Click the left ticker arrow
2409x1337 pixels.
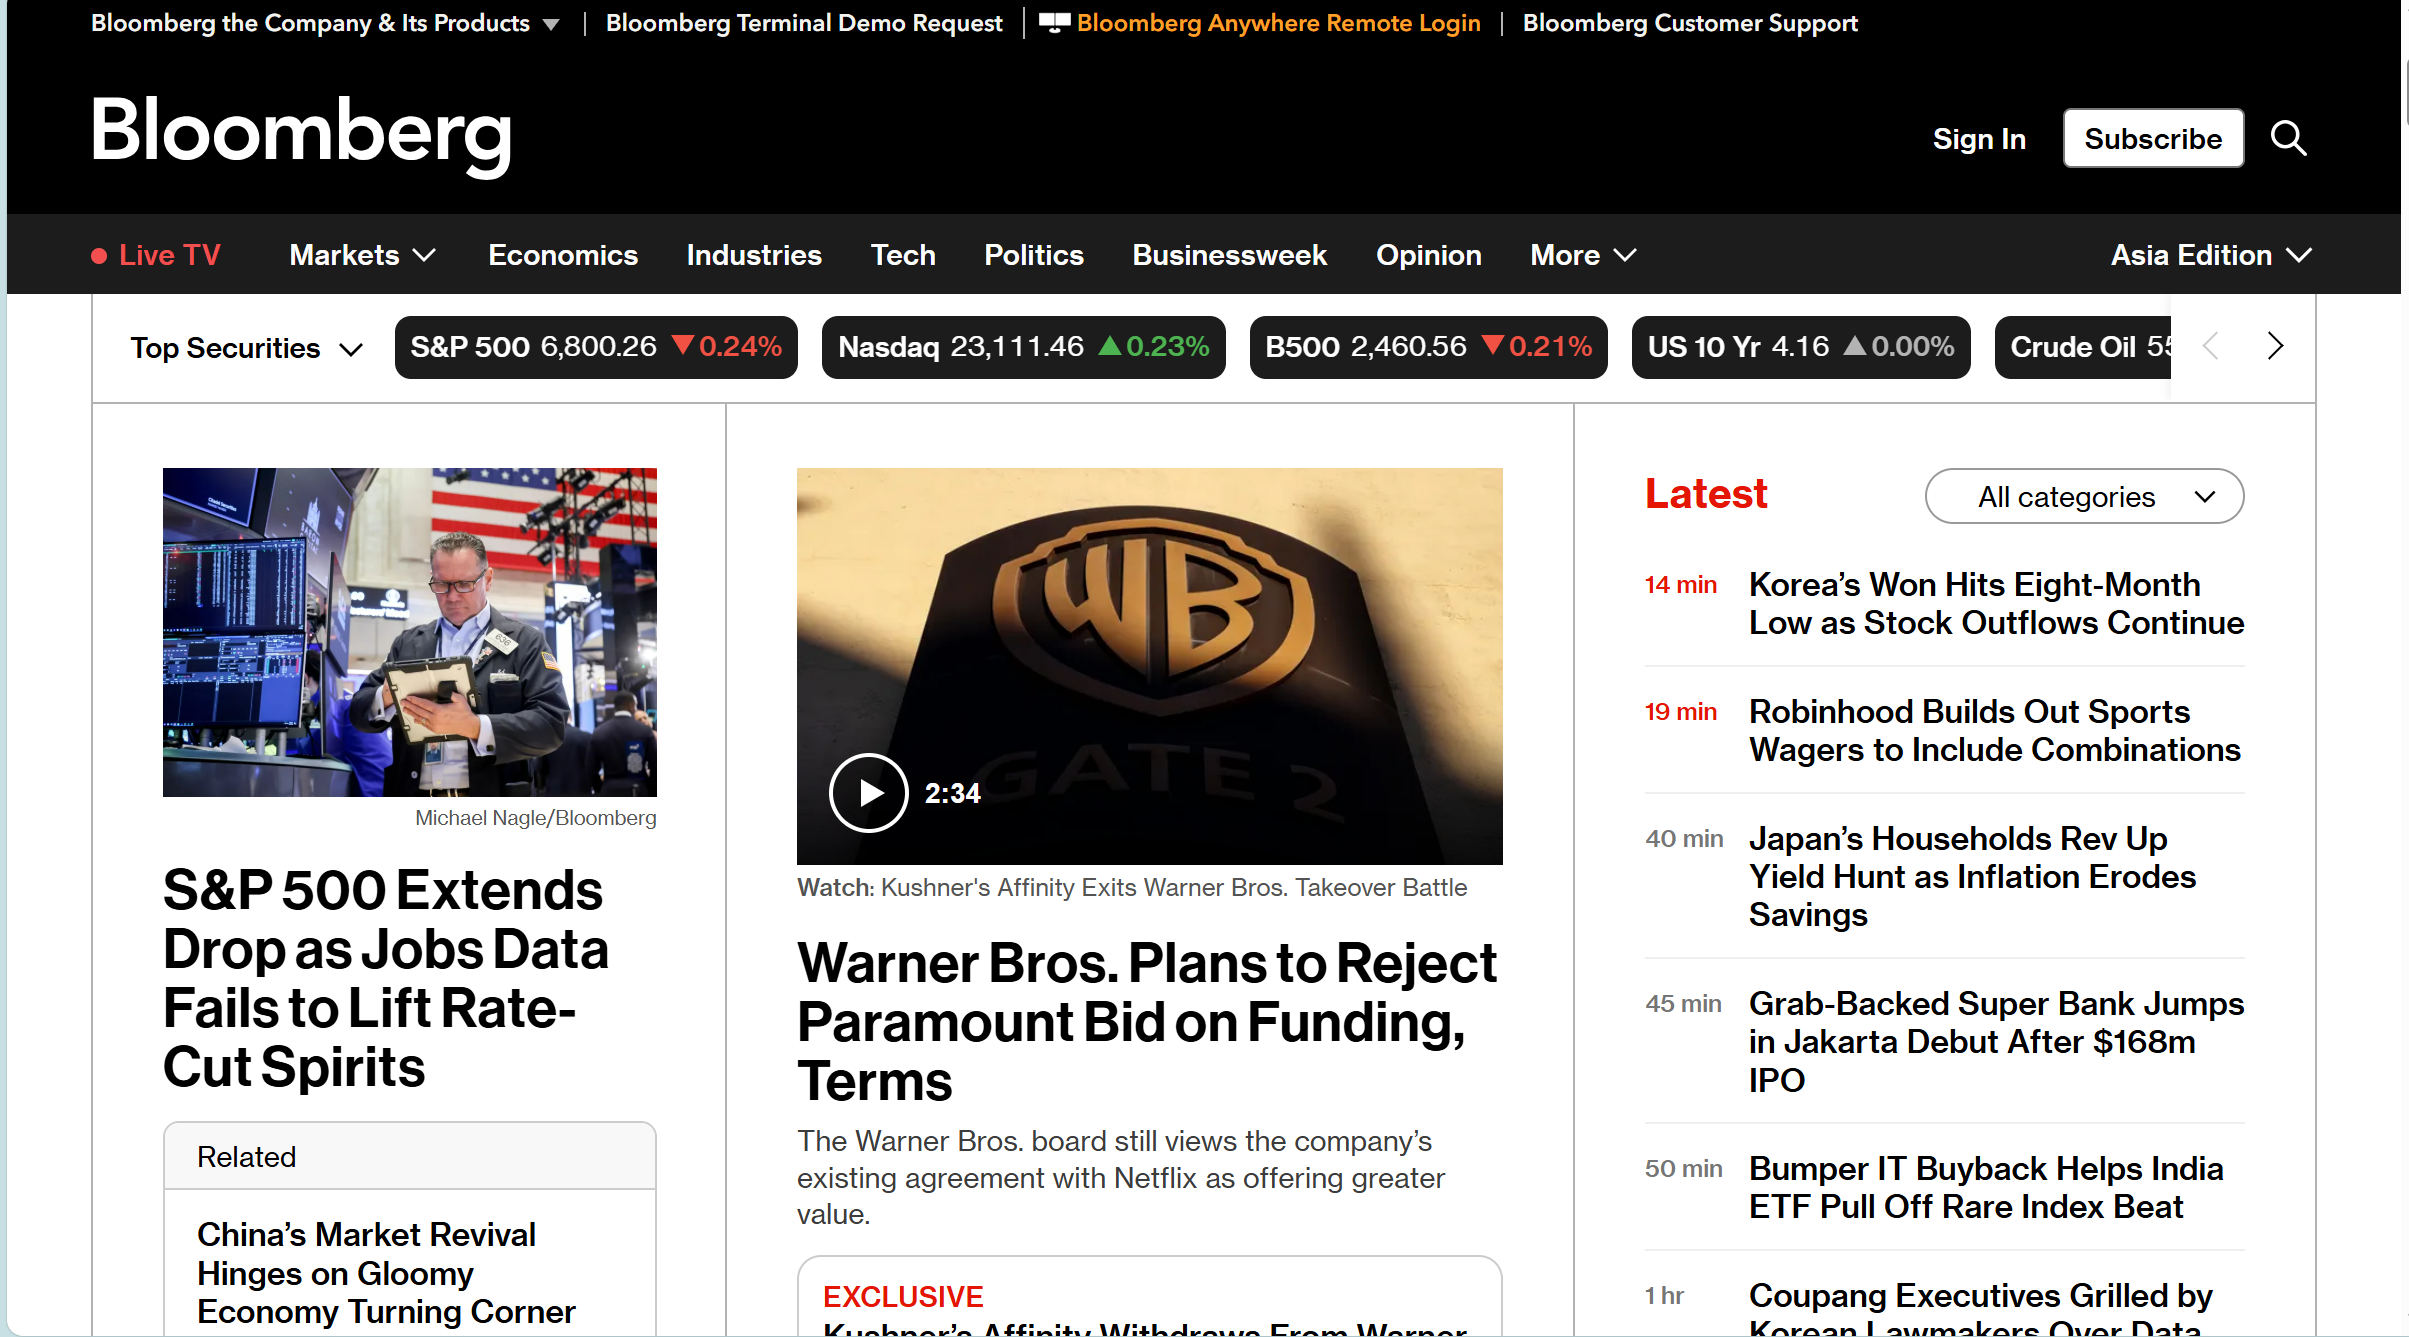[2211, 346]
